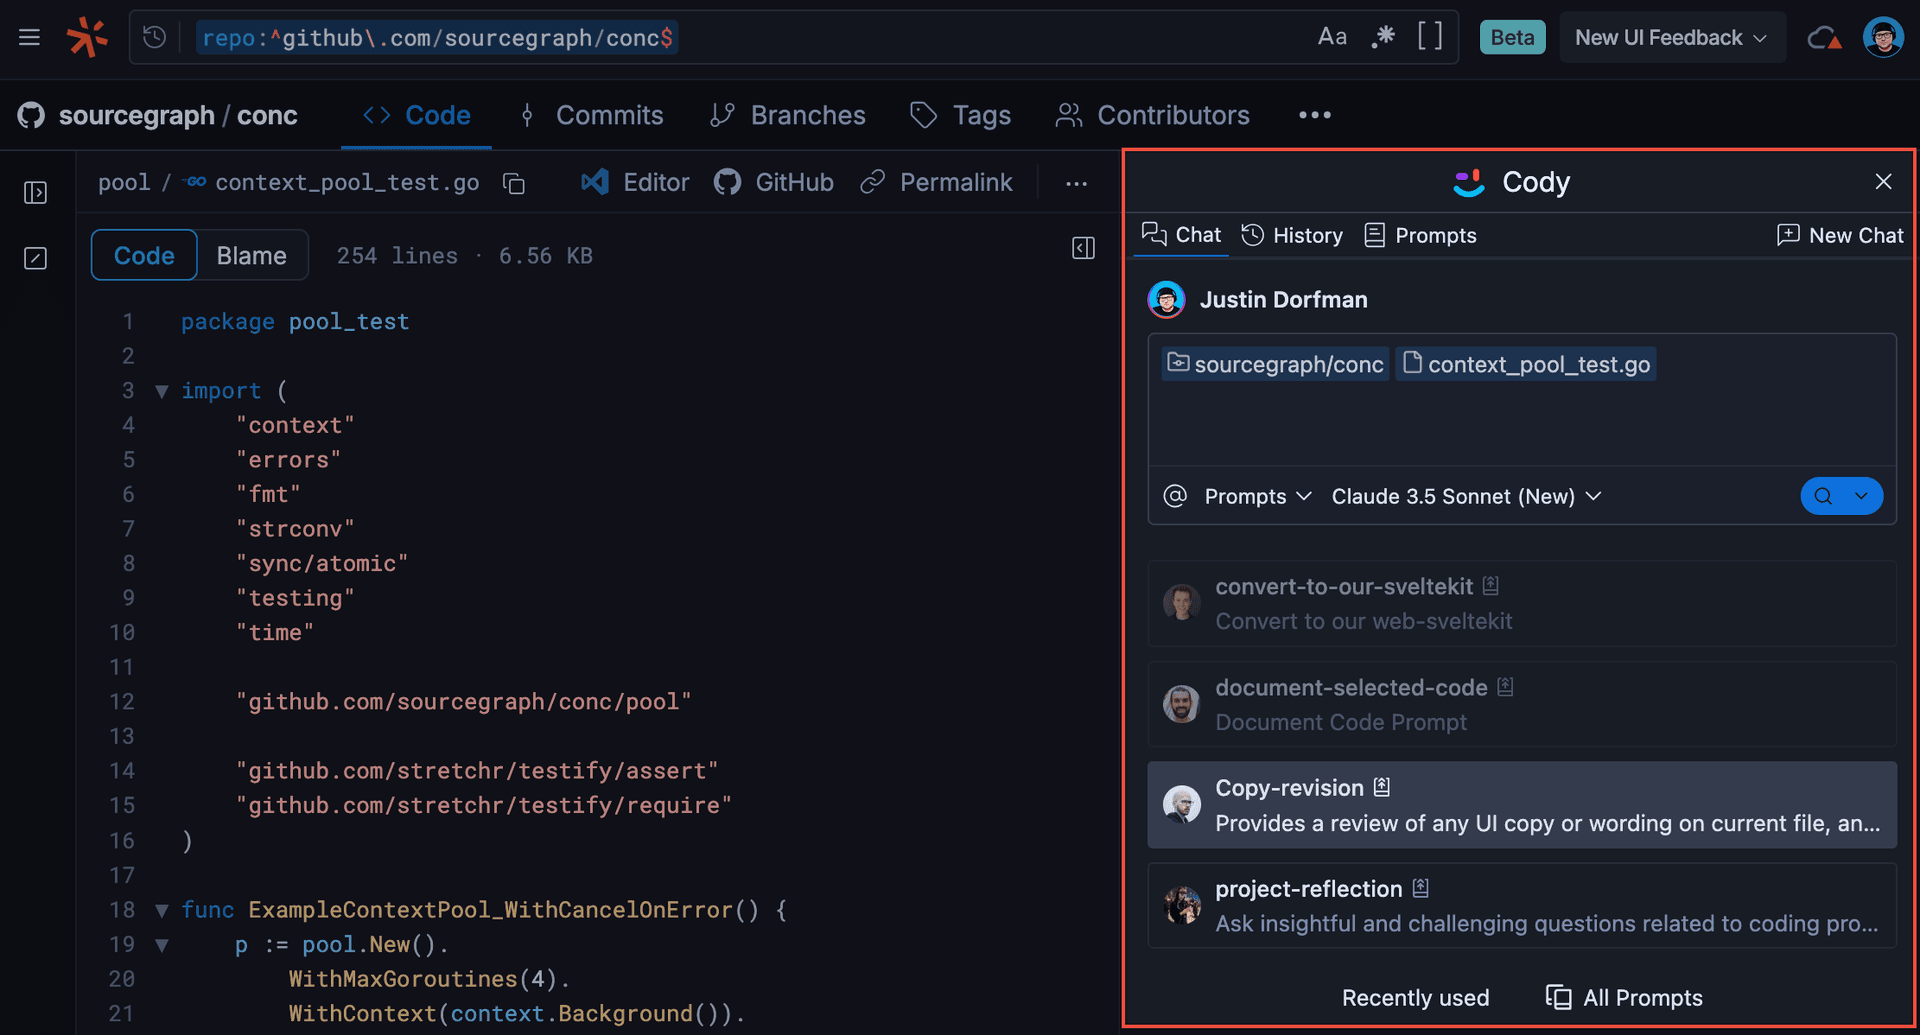Image resolution: width=1920 pixels, height=1035 pixels.
Task: Switch to the Branches tab
Action: click(788, 115)
